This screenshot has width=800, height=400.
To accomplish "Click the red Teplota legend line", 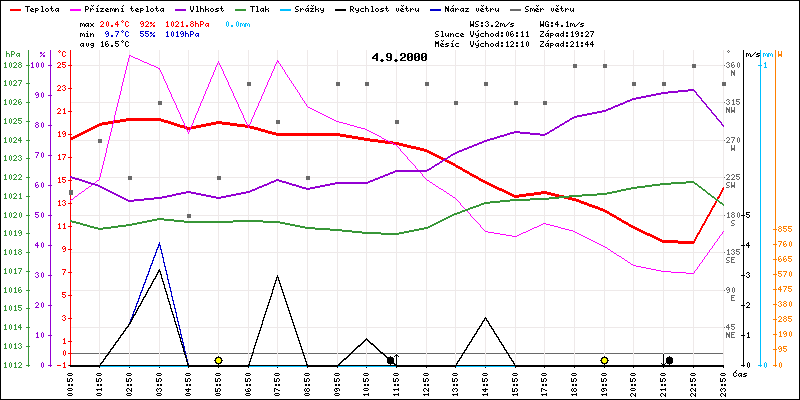I will point(11,8).
